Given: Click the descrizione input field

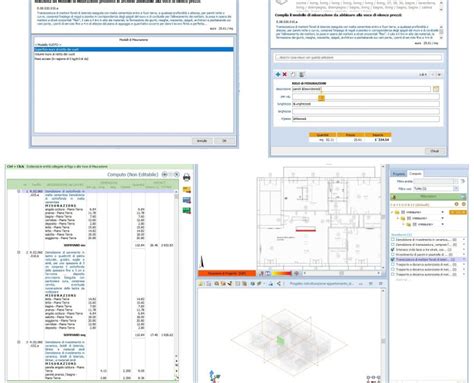Looking at the screenshot, I should pyautogui.click(x=361, y=89).
